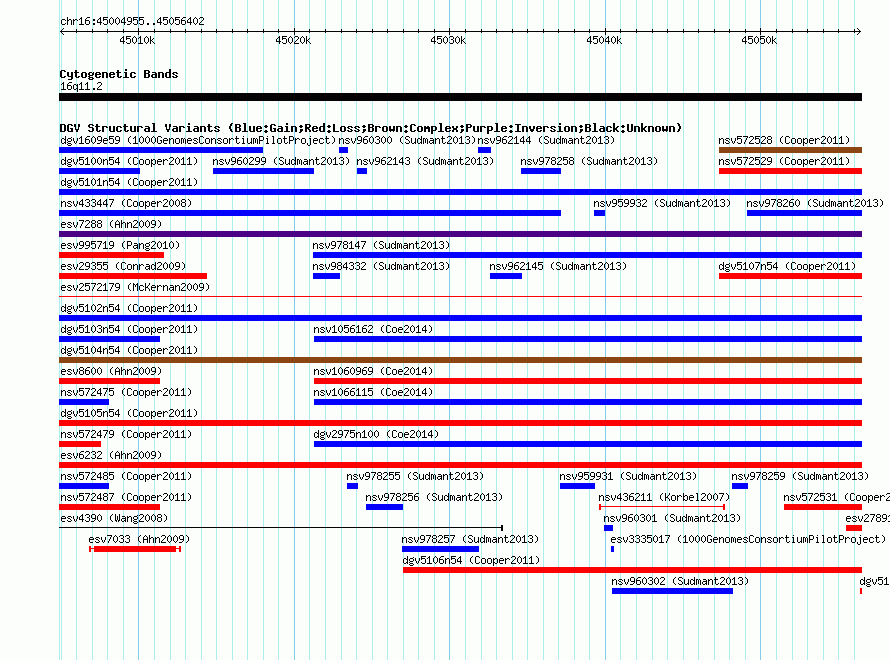Click dgv5104n54 (Cooper2011) label

(x=129, y=350)
